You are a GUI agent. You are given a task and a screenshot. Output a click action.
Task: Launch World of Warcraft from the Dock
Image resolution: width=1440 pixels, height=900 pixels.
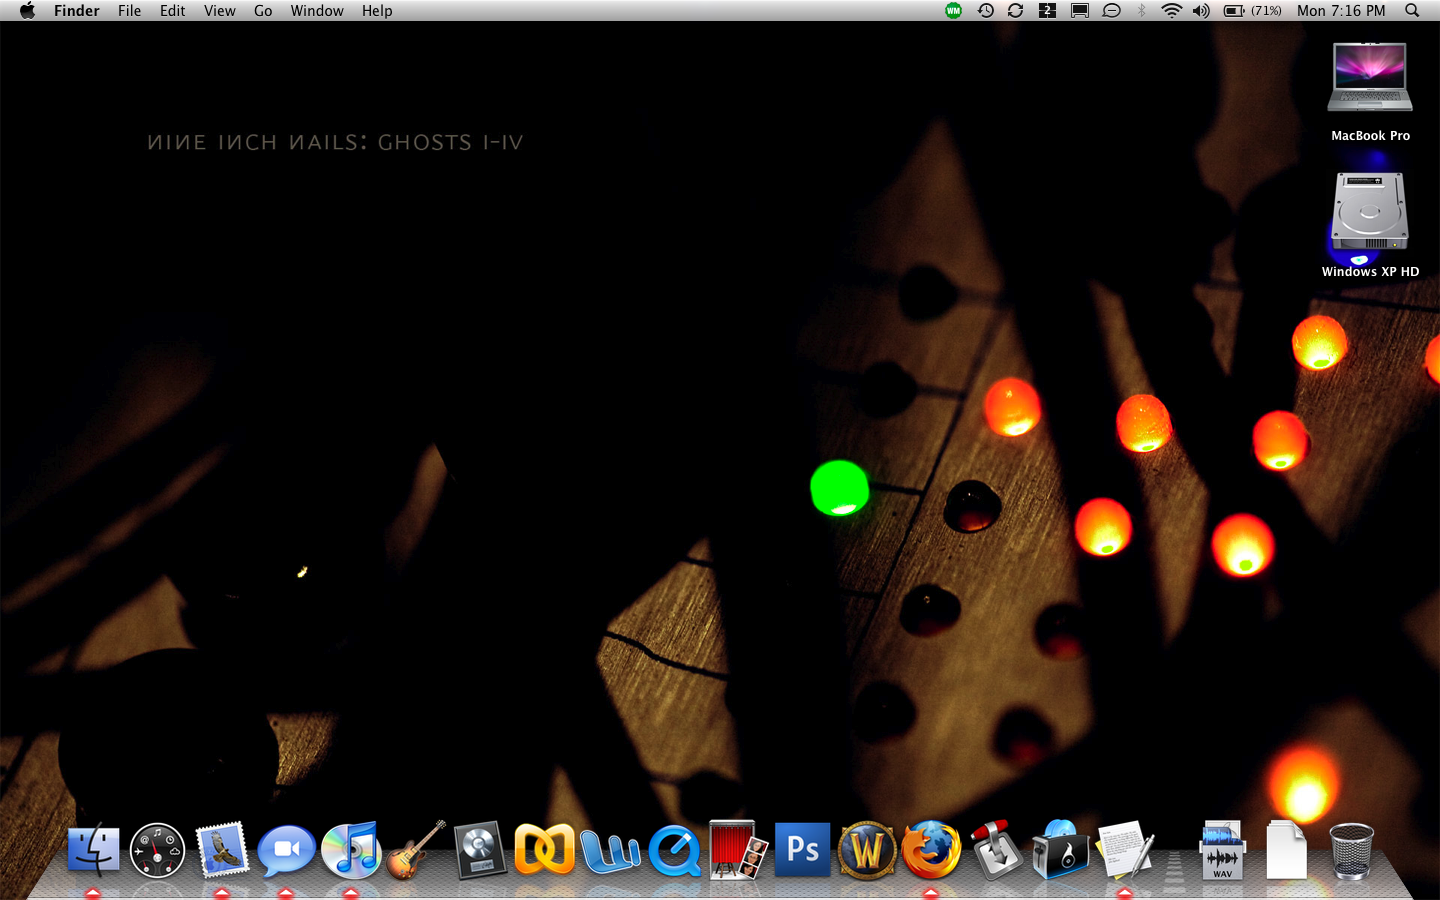pyautogui.click(x=867, y=851)
